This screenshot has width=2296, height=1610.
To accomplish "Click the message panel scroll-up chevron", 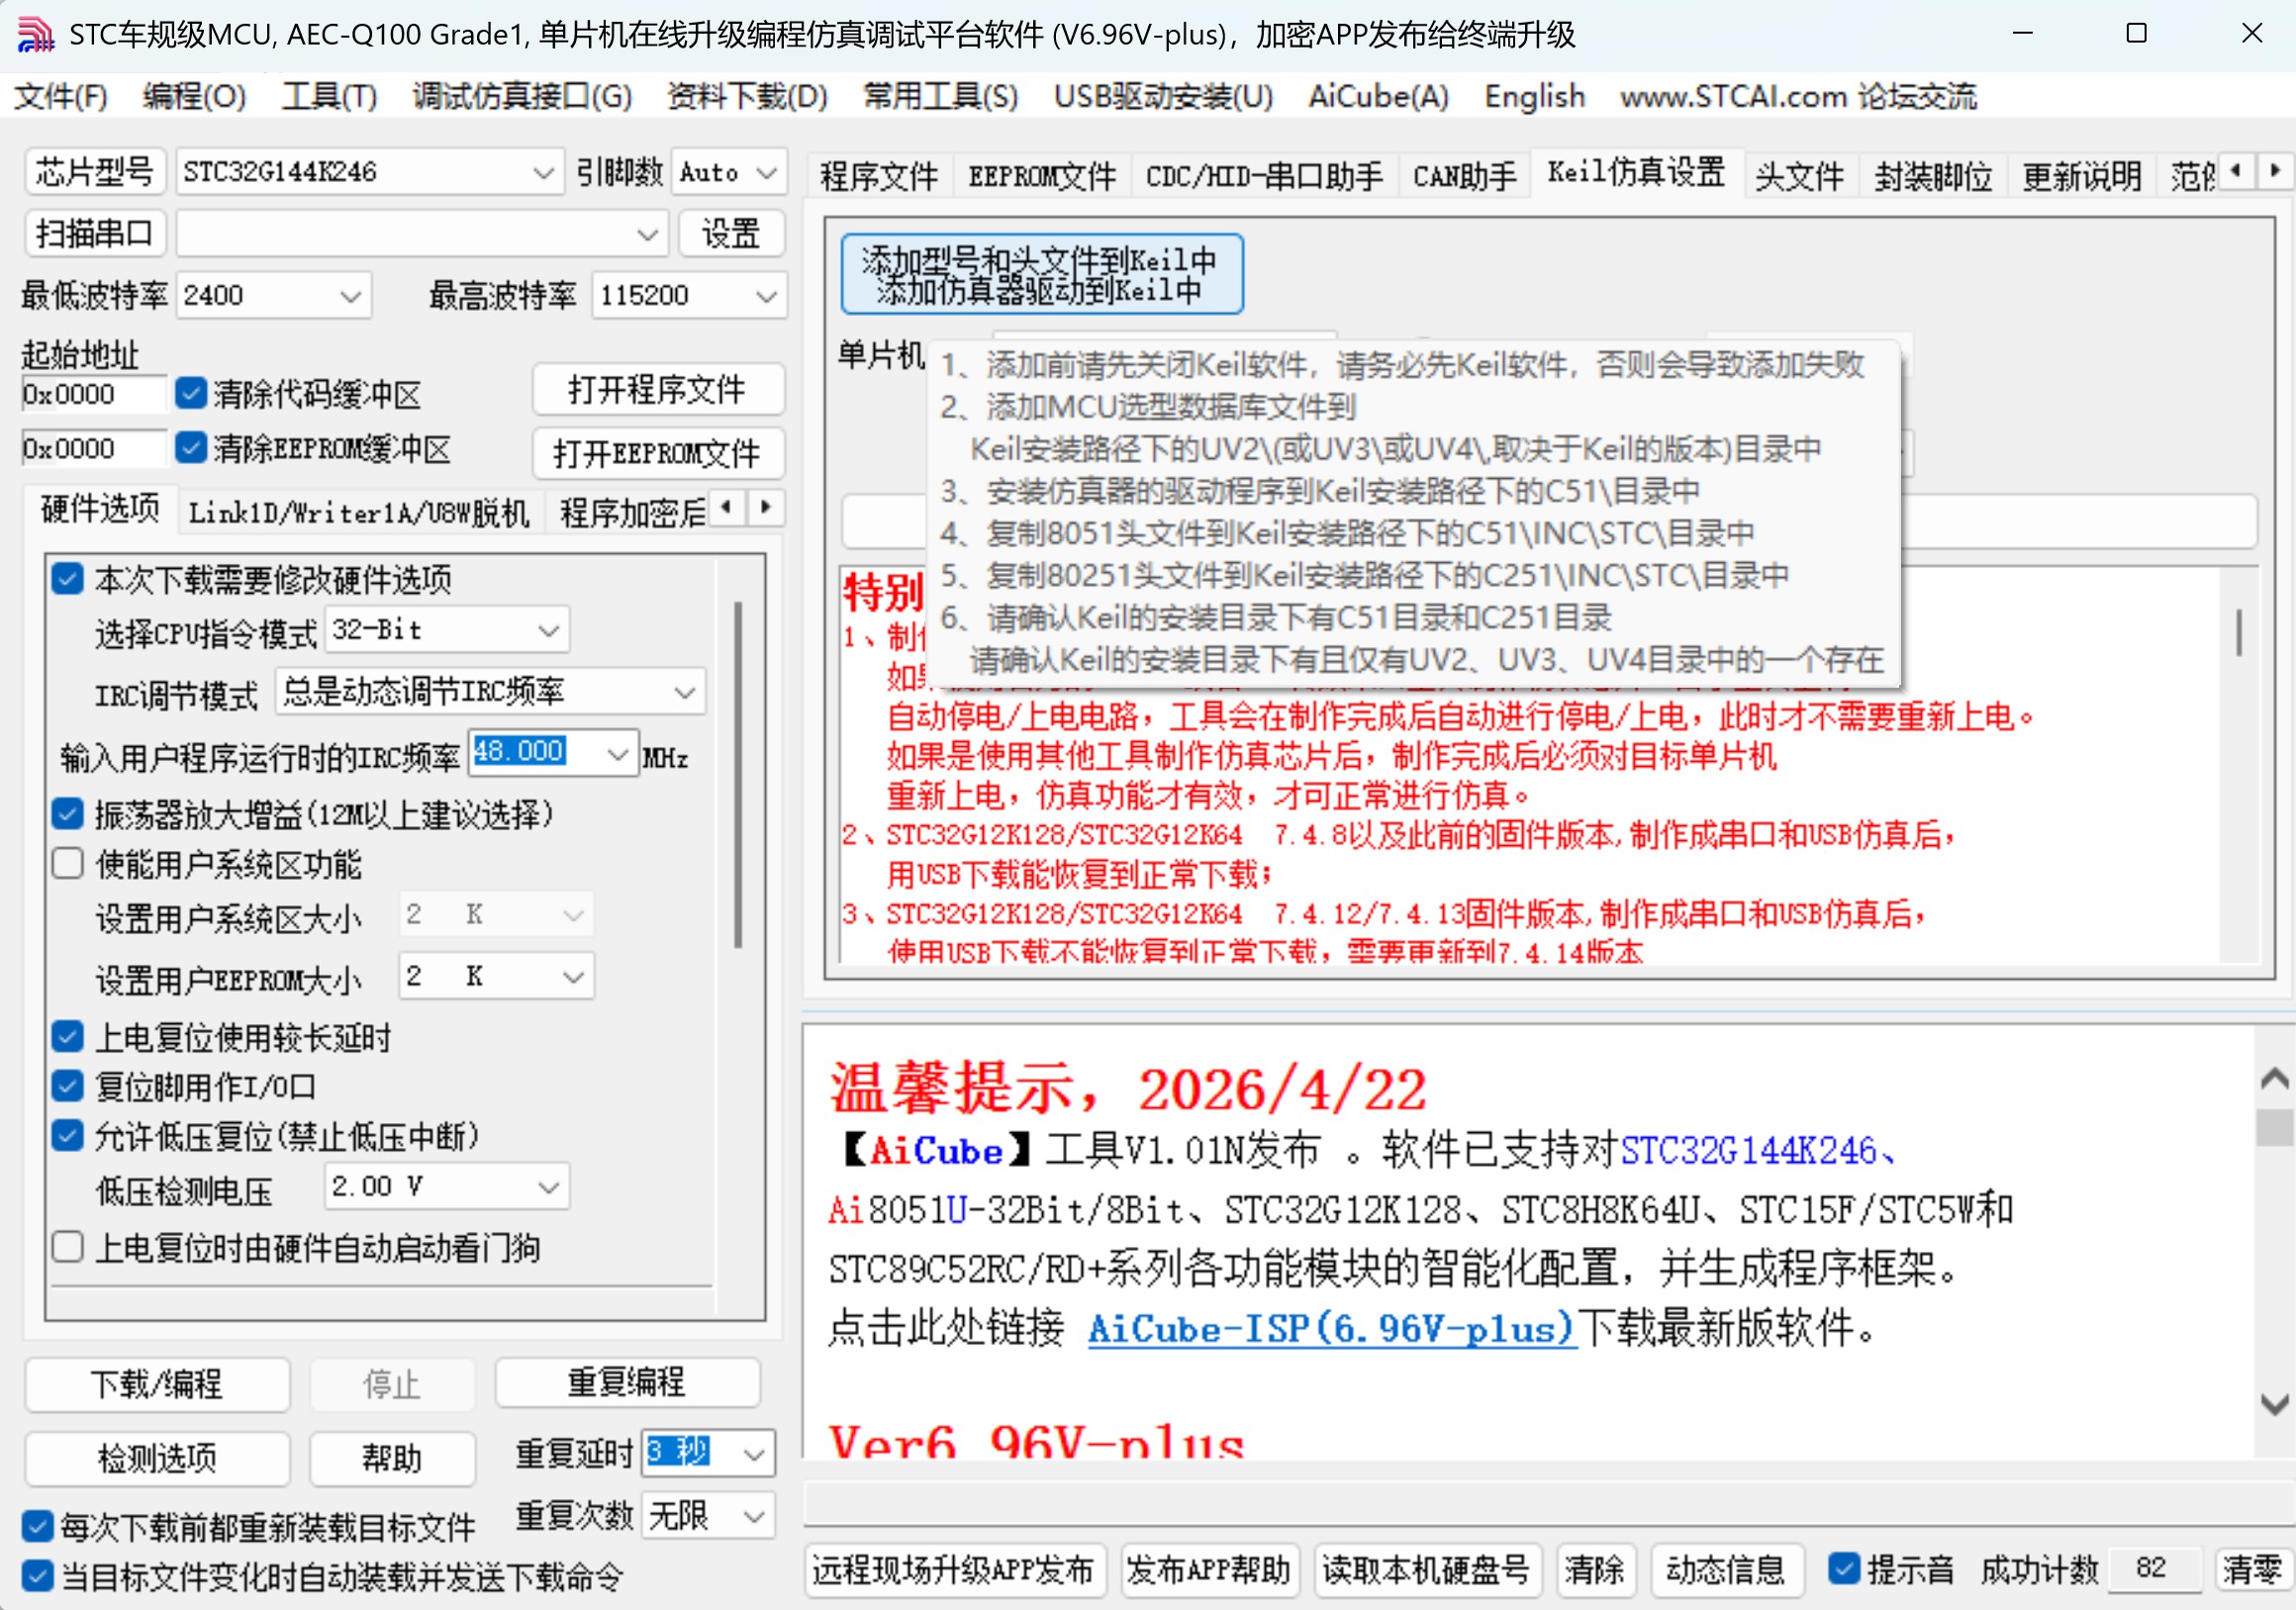I will 2274,1079.
